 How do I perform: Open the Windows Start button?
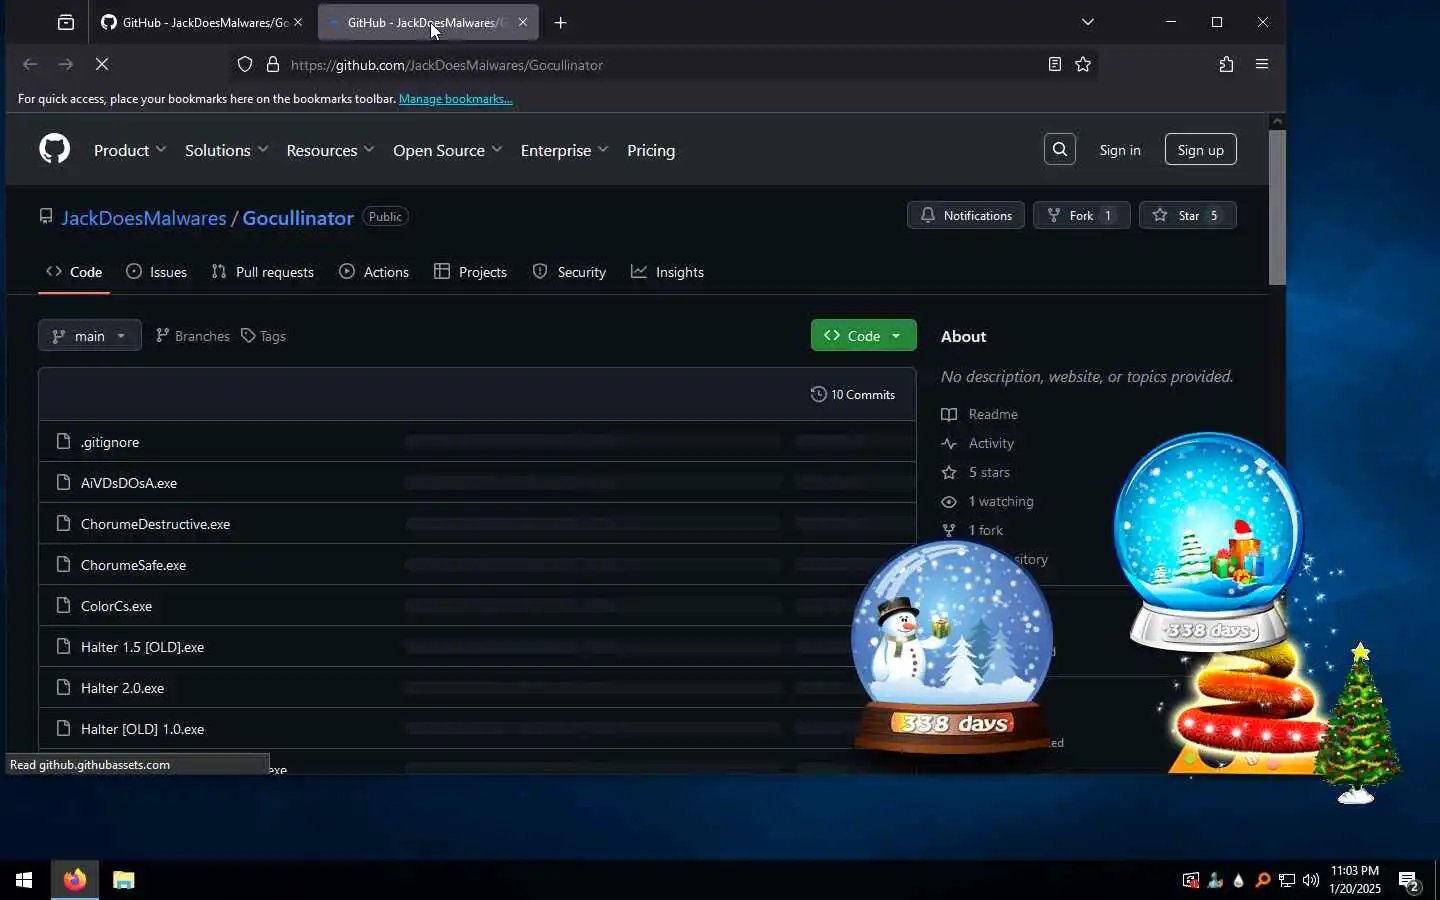pos(24,880)
